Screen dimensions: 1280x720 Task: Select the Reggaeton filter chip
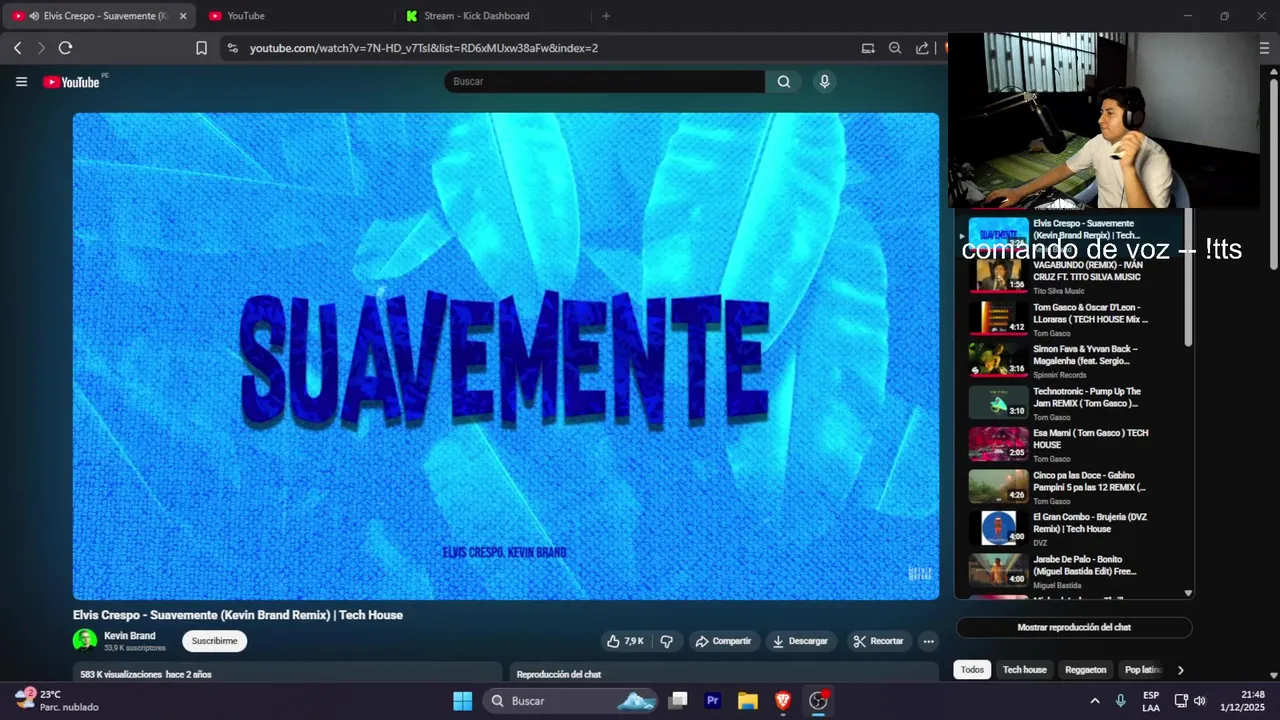(x=1086, y=670)
